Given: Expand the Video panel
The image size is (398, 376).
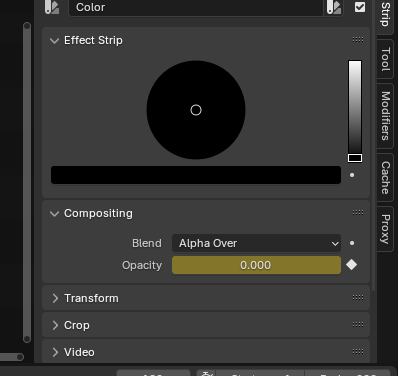Looking at the screenshot, I should [55, 352].
